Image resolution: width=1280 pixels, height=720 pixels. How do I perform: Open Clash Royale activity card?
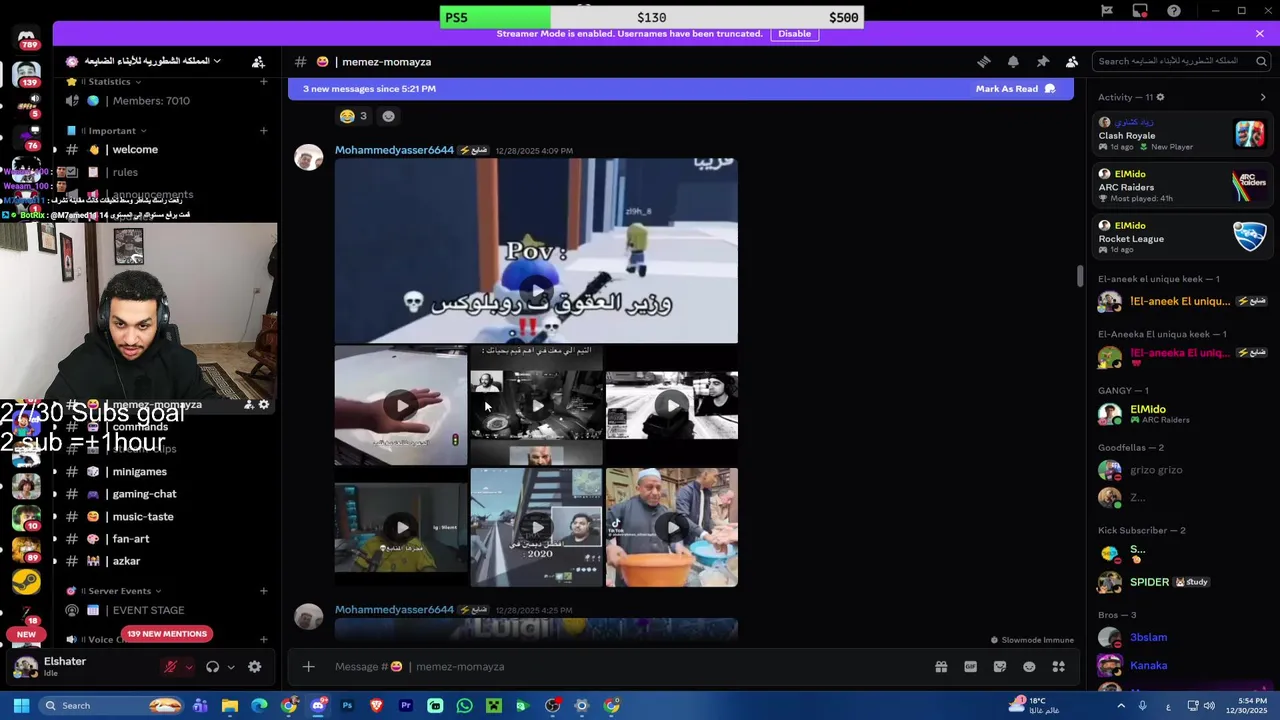(x=1183, y=134)
